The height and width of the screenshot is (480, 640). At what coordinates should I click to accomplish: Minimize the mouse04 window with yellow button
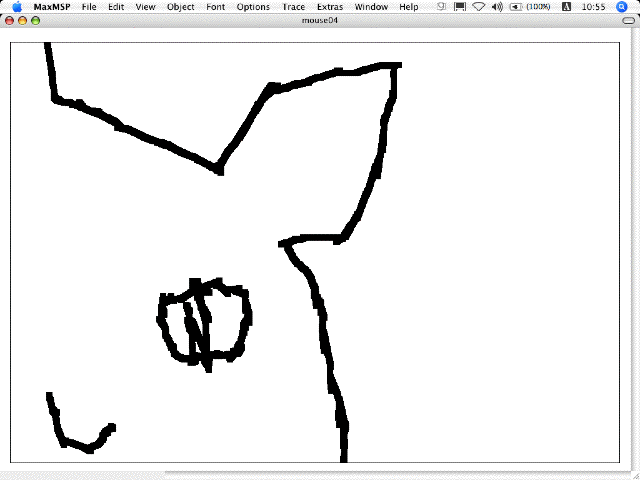point(22,20)
